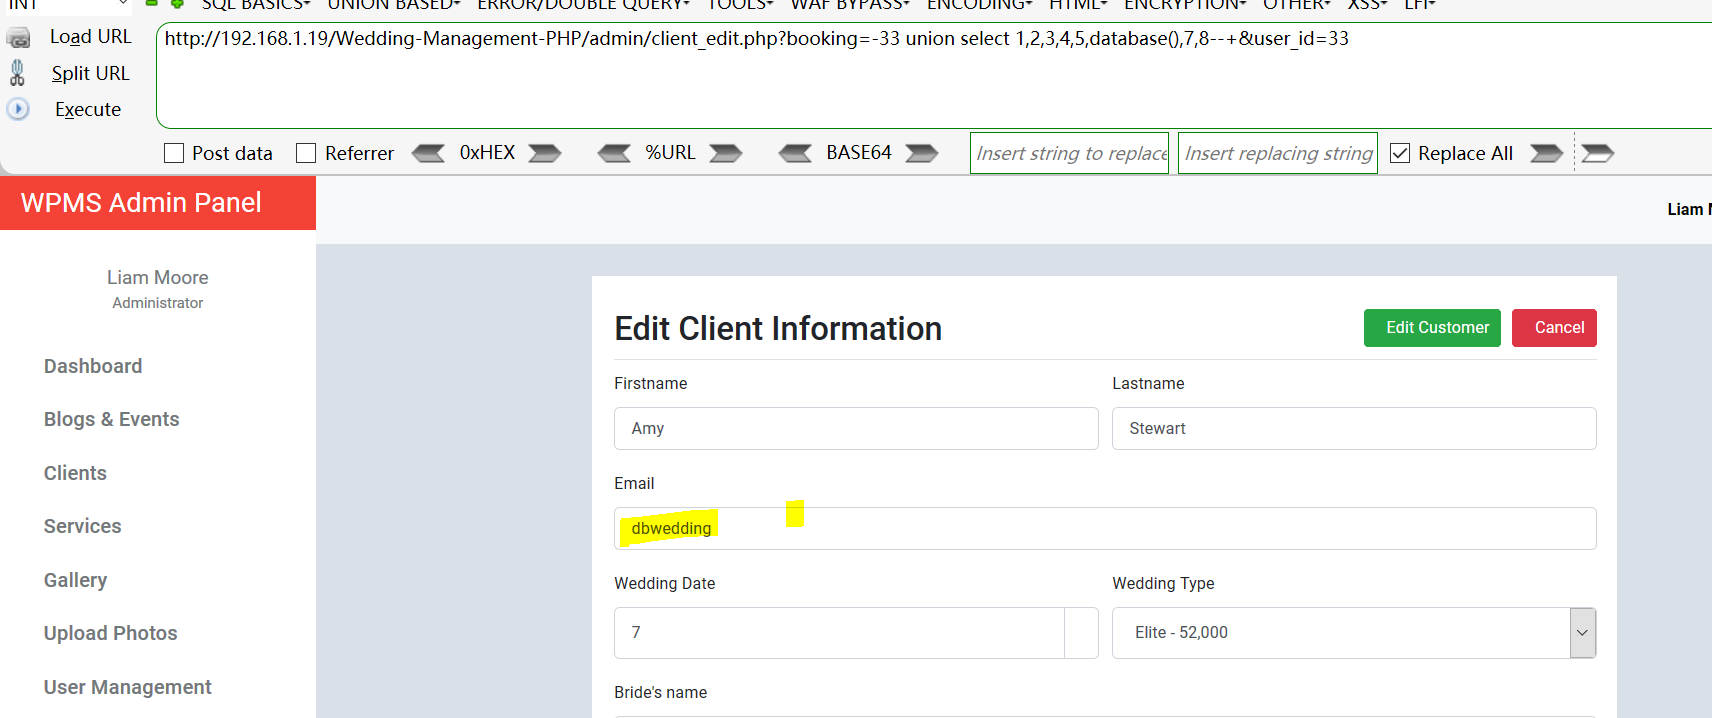Click the Split URL label

[x=91, y=73]
